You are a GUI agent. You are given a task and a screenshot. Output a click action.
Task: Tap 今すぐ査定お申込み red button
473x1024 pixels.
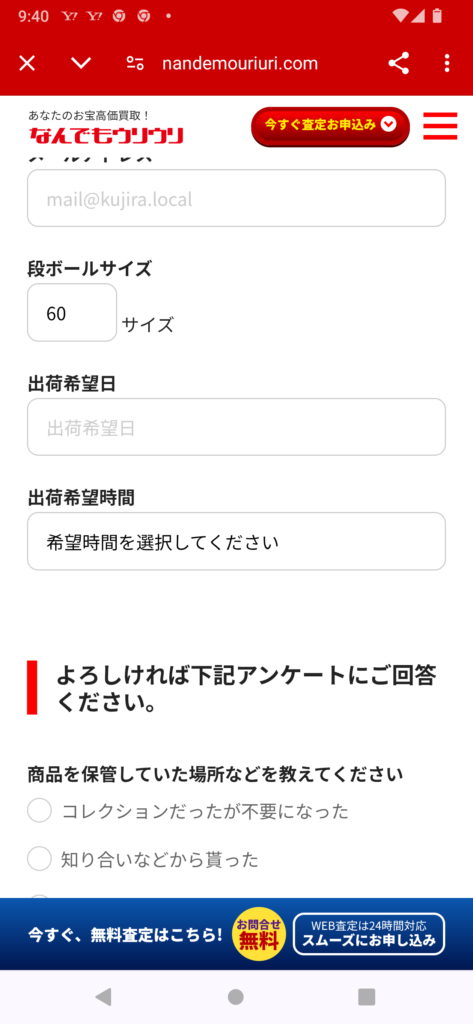click(x=330, y=127)
